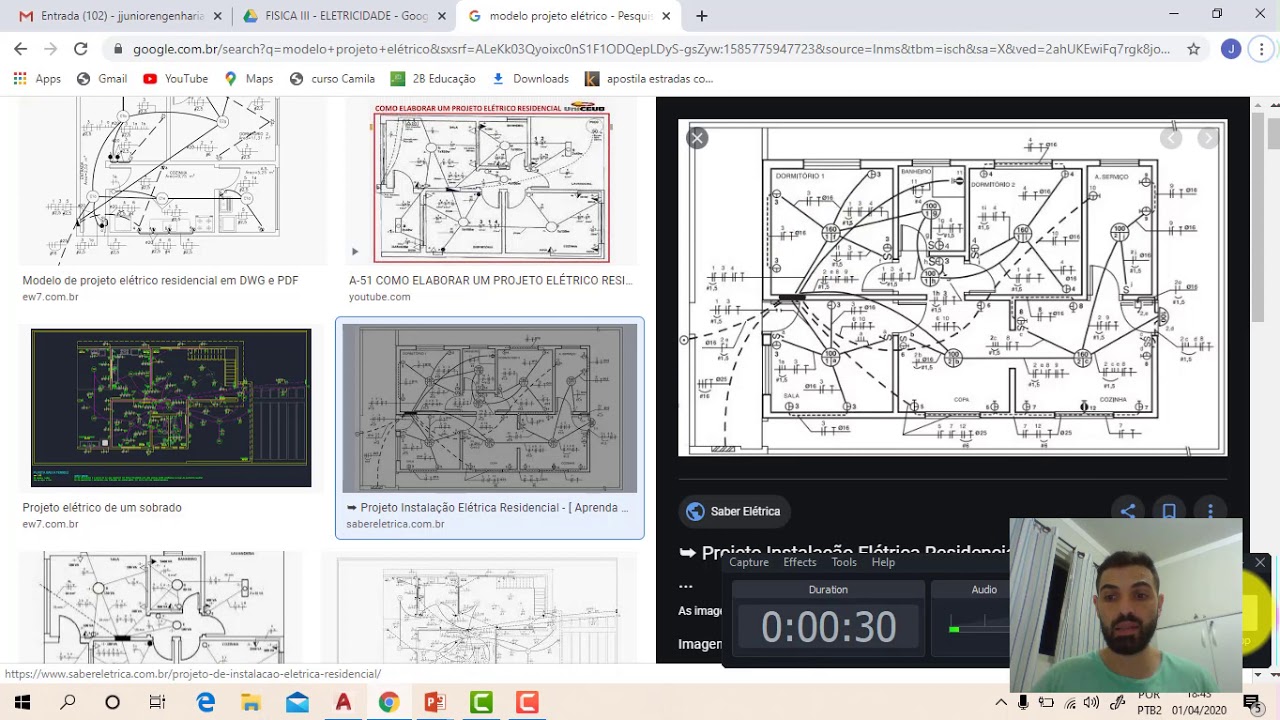1280x720 pixels.
Task: Open File Explorer from the taskbar
Action: coord(251,703)
